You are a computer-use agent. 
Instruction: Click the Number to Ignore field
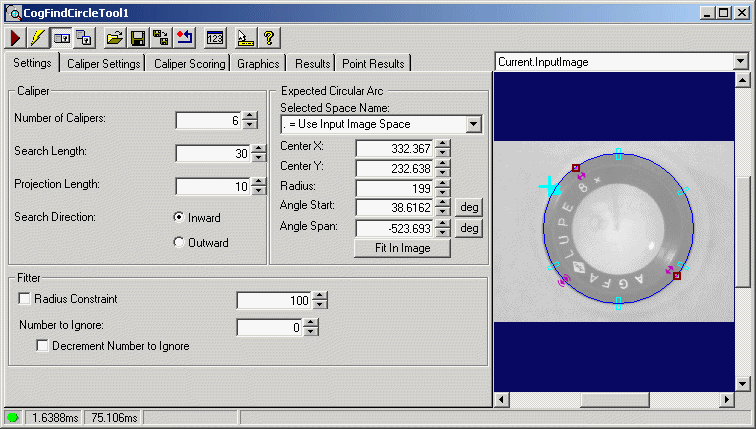pyautogui.click(x=270, y=327)
